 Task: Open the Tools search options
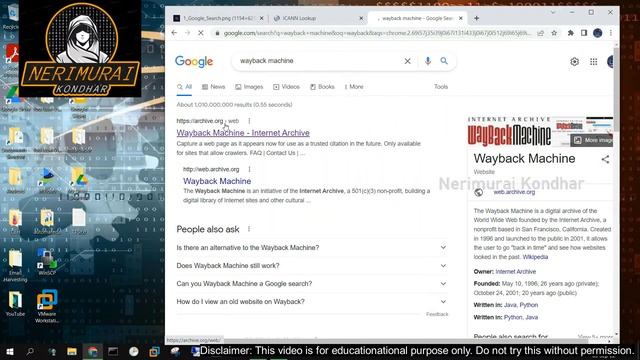pyautogui.click(x=441, y=87)
